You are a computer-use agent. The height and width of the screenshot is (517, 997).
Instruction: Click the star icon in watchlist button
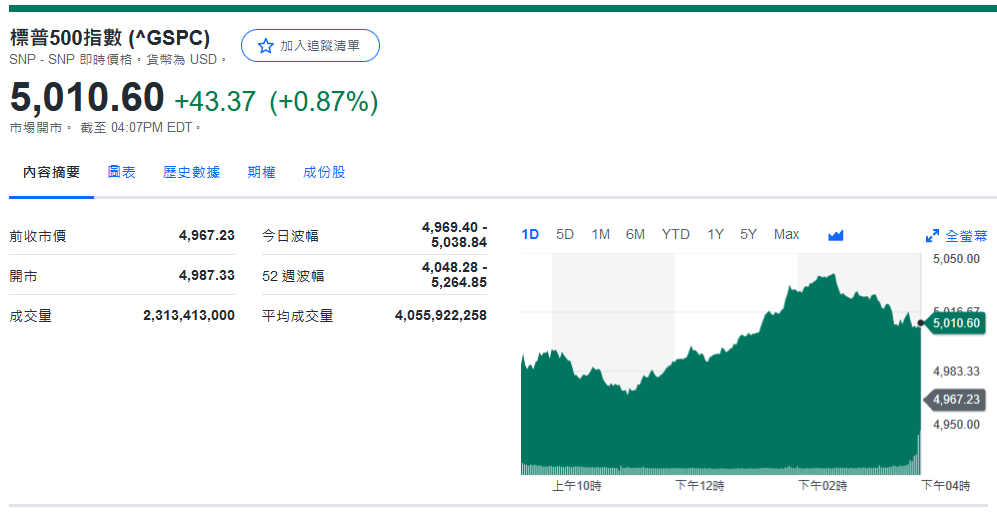tap(265, 46)
